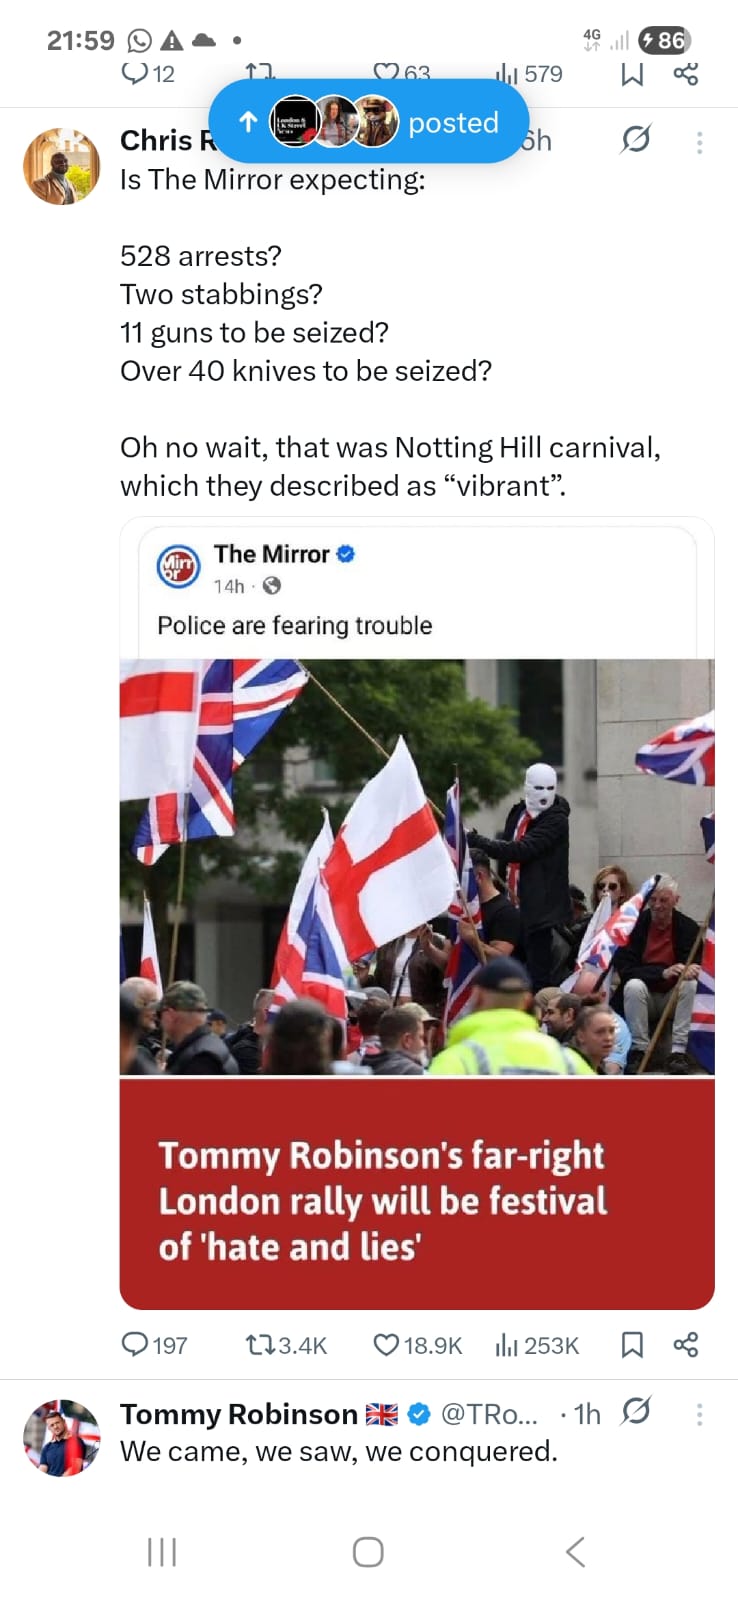Open more options for Tommy Robinson's post
The image size is (738, 1600).
(x=699, y=1414)
